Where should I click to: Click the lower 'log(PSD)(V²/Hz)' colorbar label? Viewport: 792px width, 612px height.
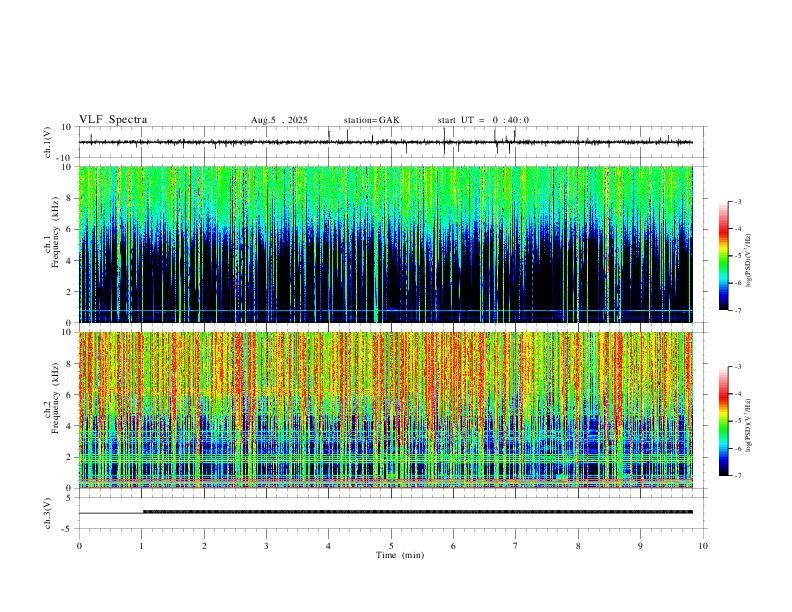pos(749,425)
